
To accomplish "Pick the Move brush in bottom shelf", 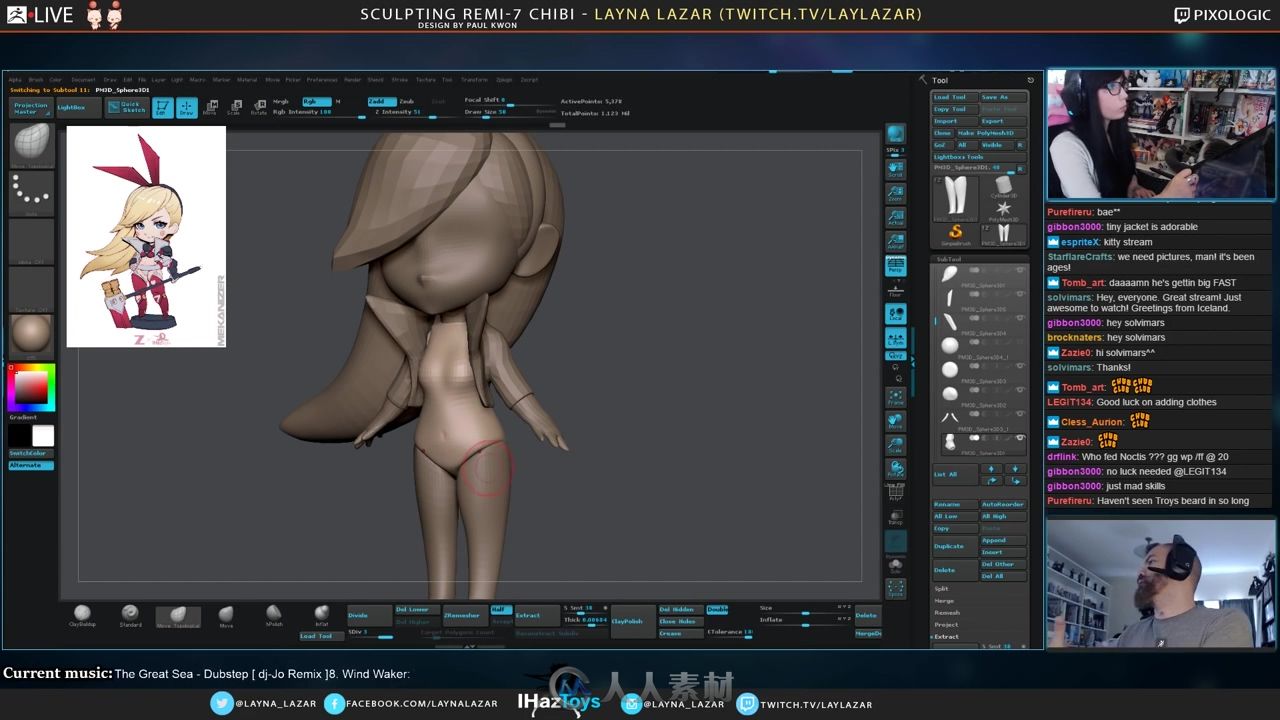I will pyautogui.click(x=226, y=615).
